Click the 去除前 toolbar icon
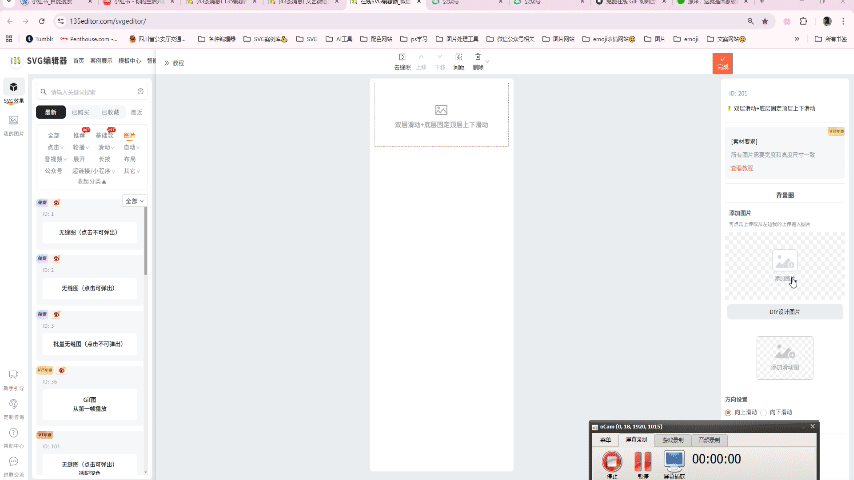Viewport: 854px width, 480px height. click(x=402, y=61)
